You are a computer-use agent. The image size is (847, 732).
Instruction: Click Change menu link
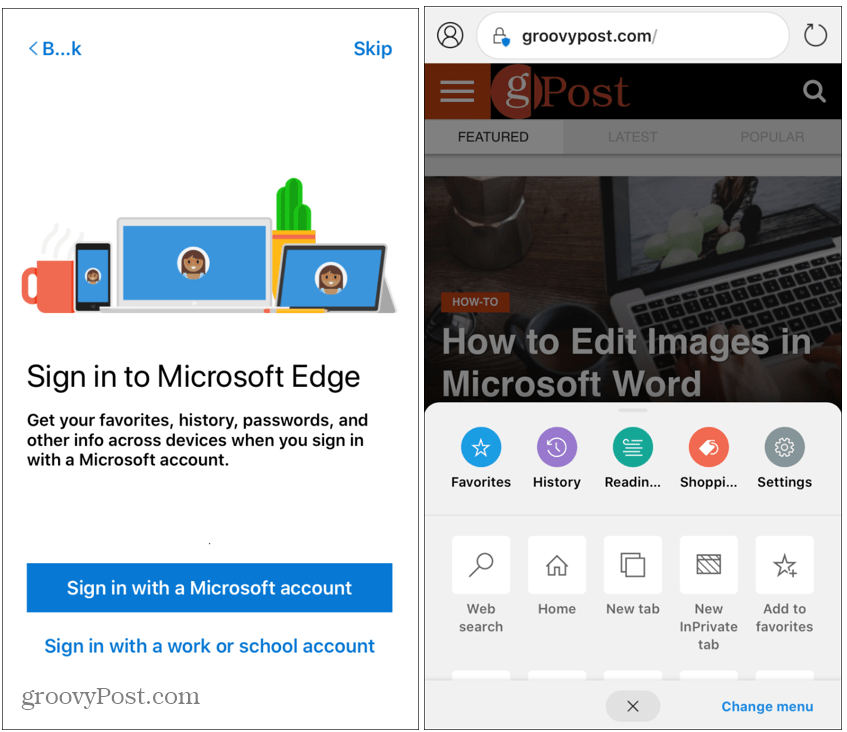click(x=767, y=707)
